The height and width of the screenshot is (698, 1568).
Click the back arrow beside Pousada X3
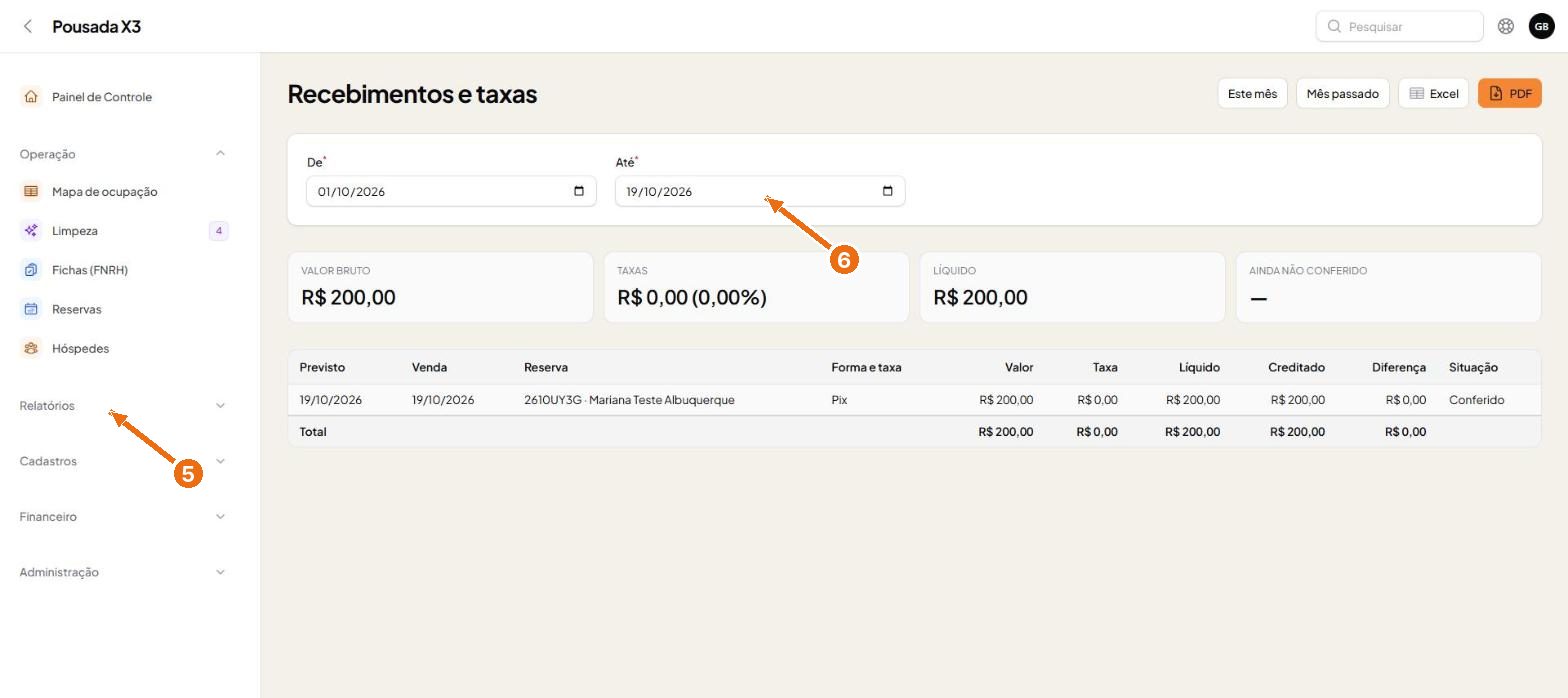point(28,26)
